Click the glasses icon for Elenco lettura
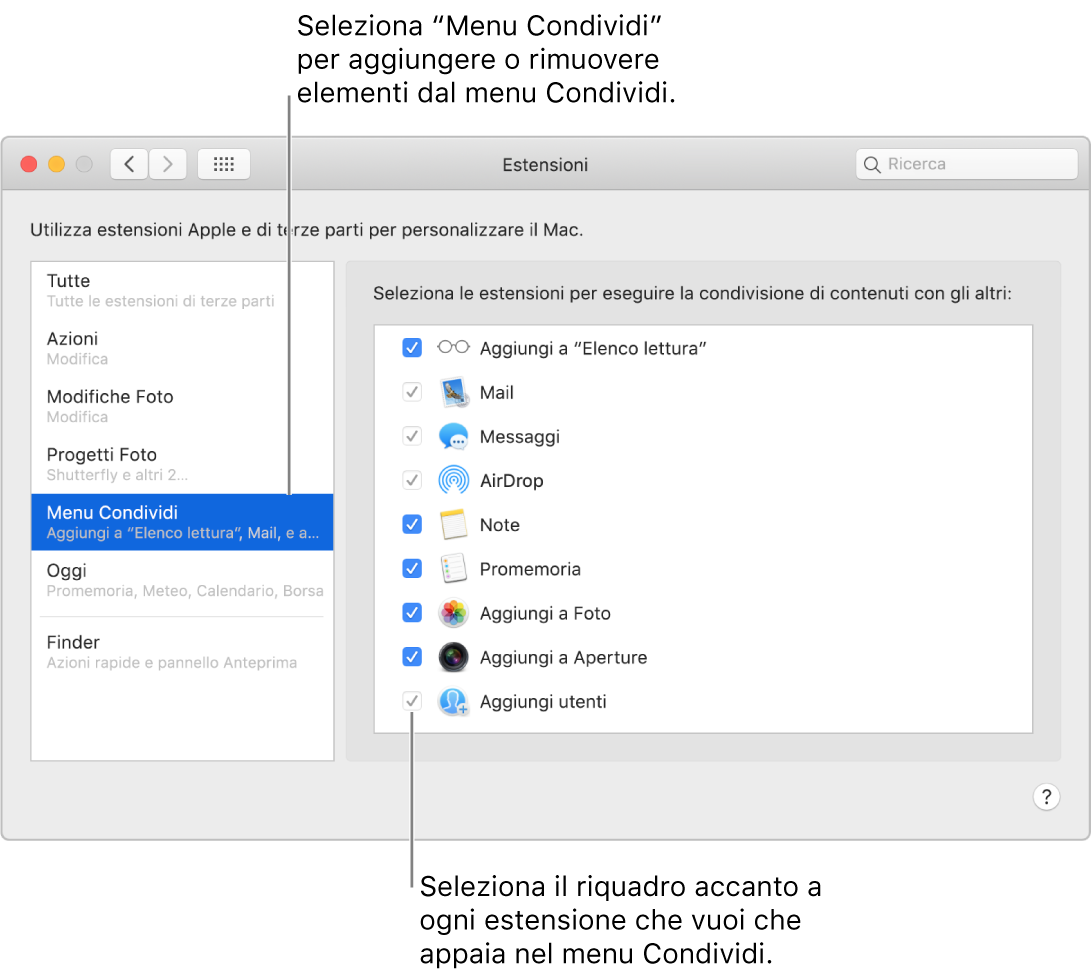The height and width of the screenshot is (979, 1091). click(453, 347)
